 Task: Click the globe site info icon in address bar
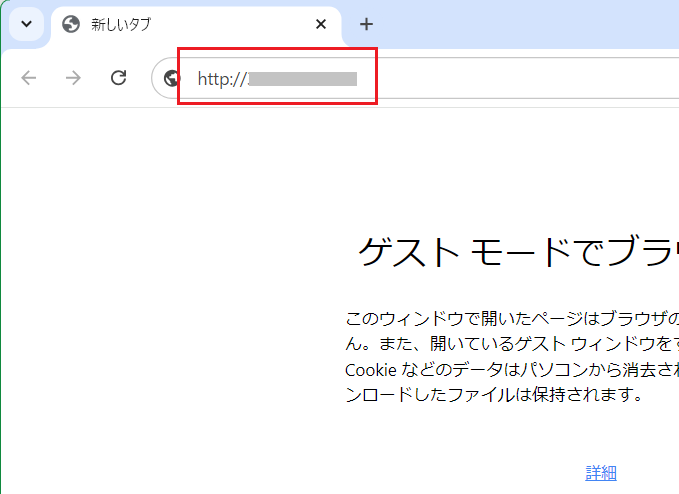(172, 78)
